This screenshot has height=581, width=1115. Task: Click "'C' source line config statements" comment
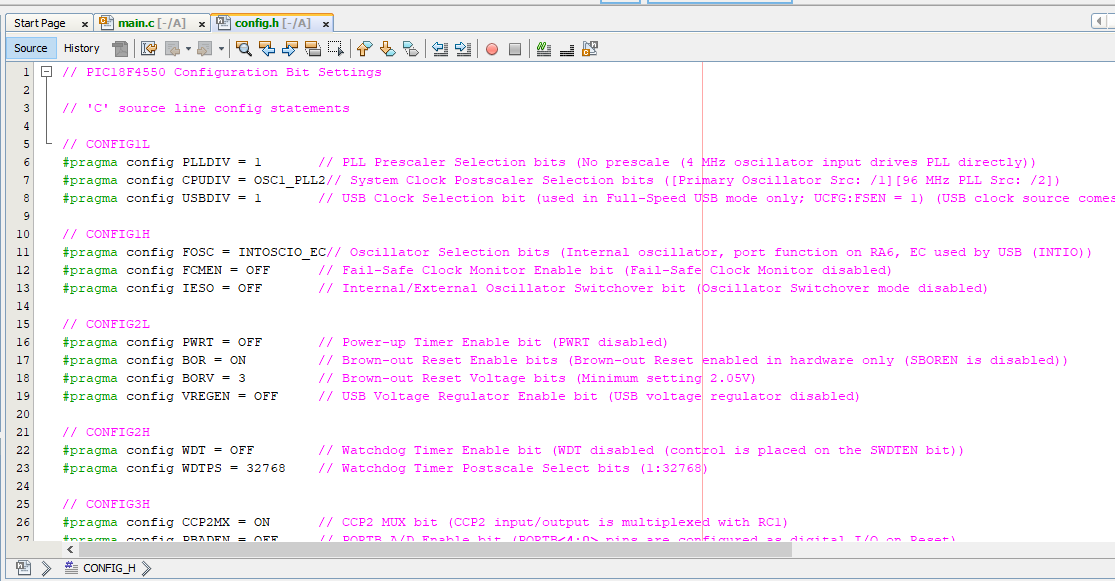click(x=218, y=108)
